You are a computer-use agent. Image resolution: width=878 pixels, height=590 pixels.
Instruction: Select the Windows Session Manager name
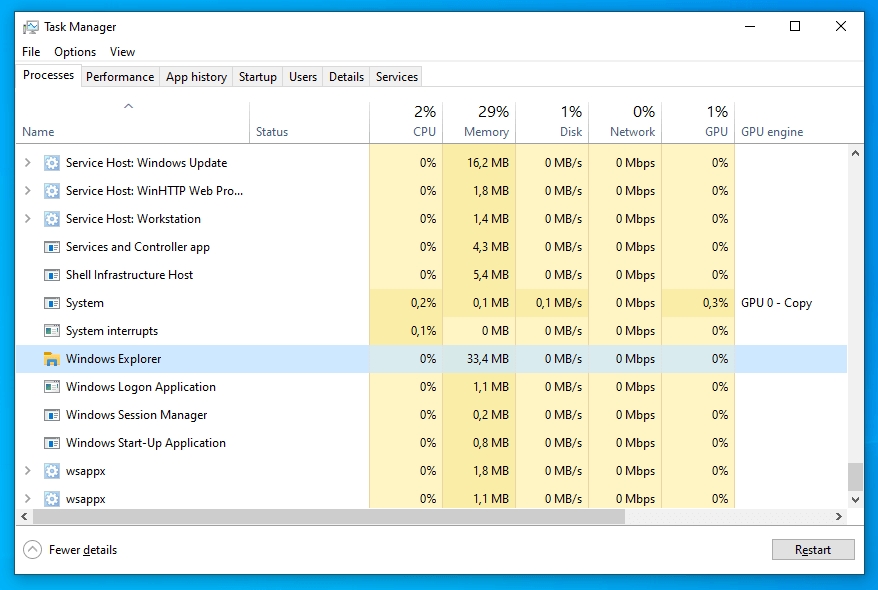[x=137, y=415]
